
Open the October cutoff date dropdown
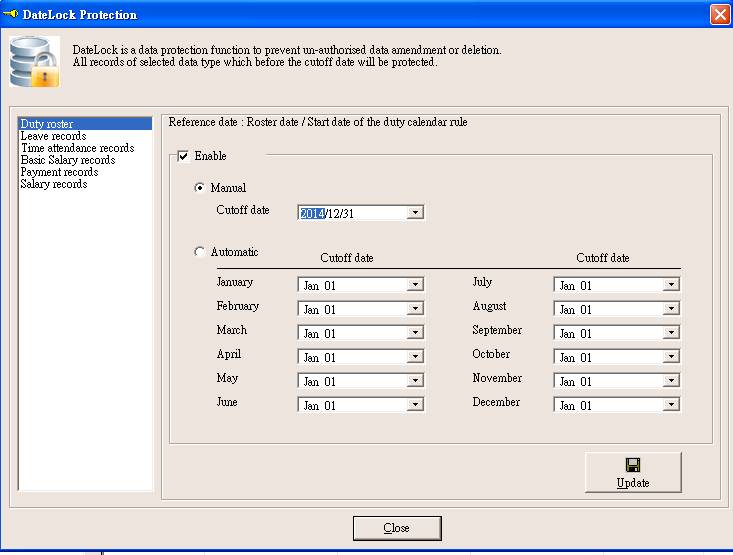[x=671, y=356]
